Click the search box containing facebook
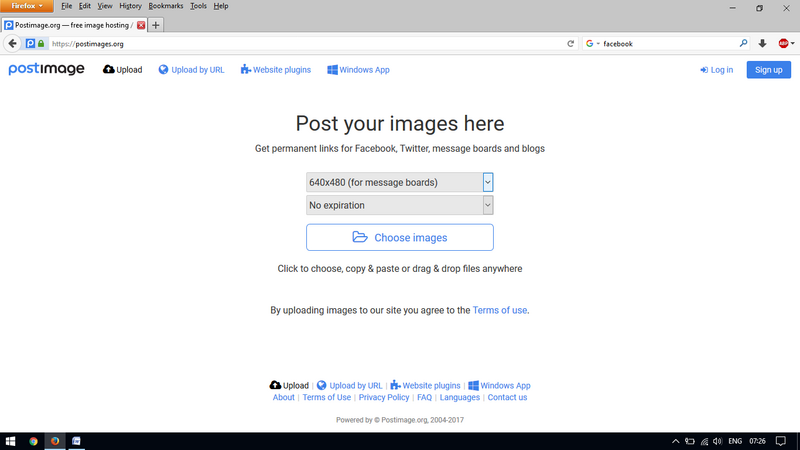The width and height of the screenshot is (800, 450). (x=668, y=44)
